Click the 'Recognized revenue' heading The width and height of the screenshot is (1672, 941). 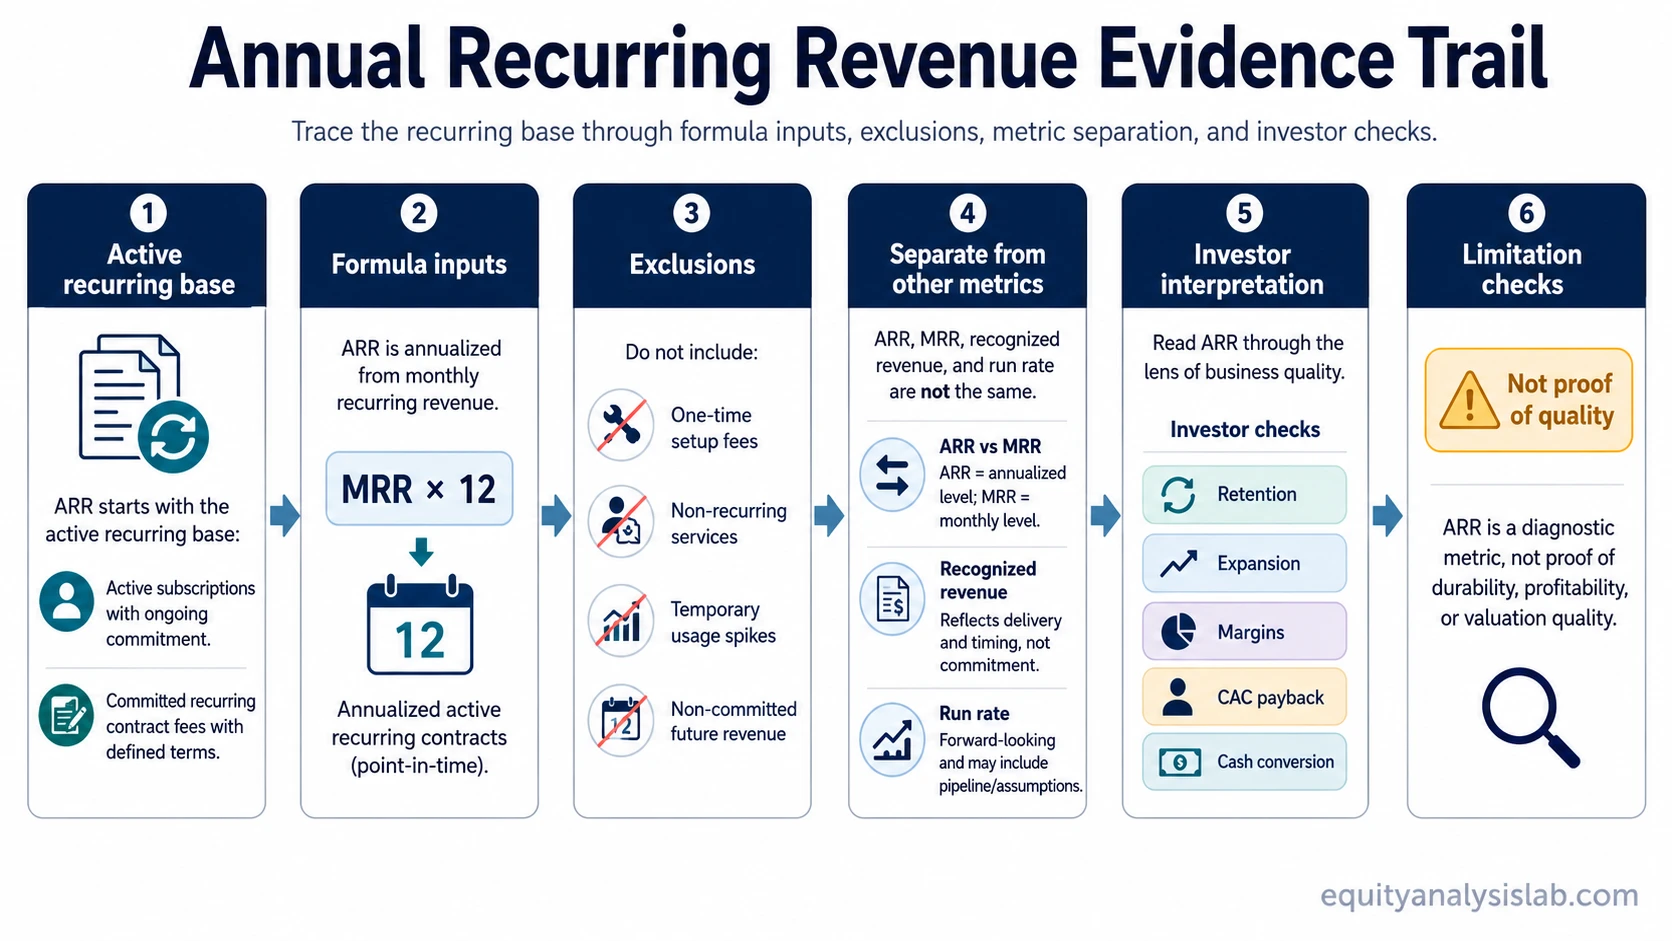(x=987, y=580)
